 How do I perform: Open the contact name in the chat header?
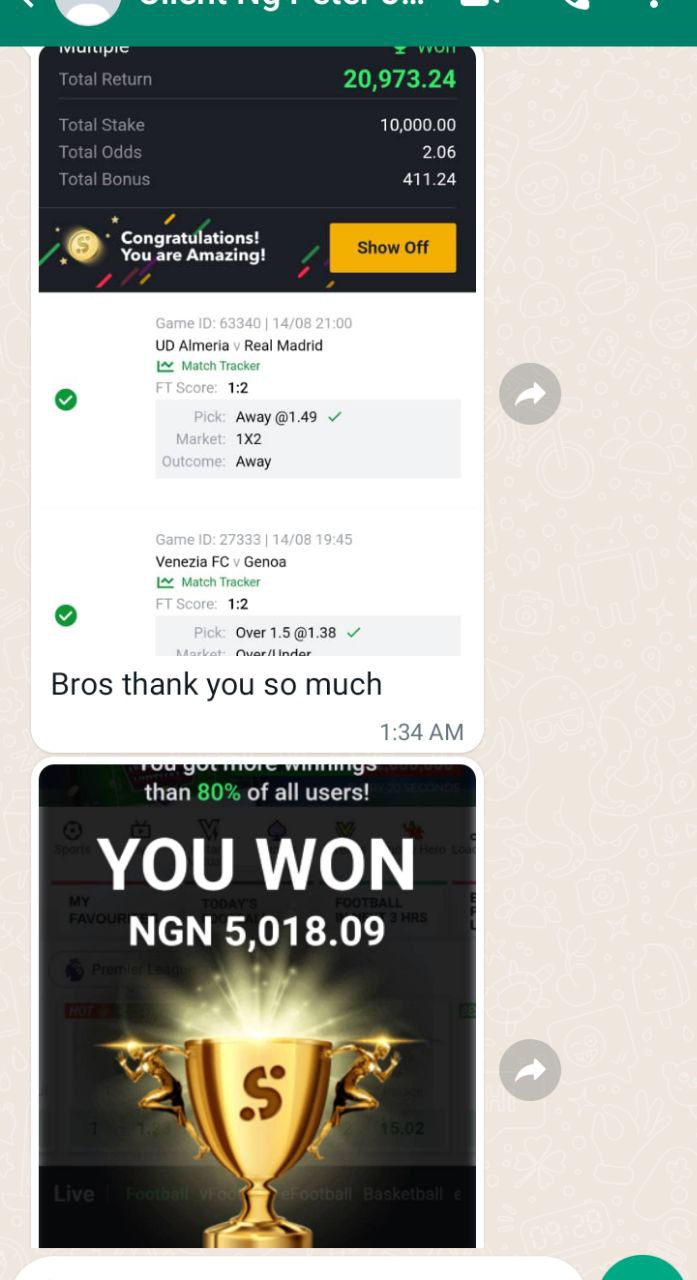pyautogui.click(x=282, y=4)
